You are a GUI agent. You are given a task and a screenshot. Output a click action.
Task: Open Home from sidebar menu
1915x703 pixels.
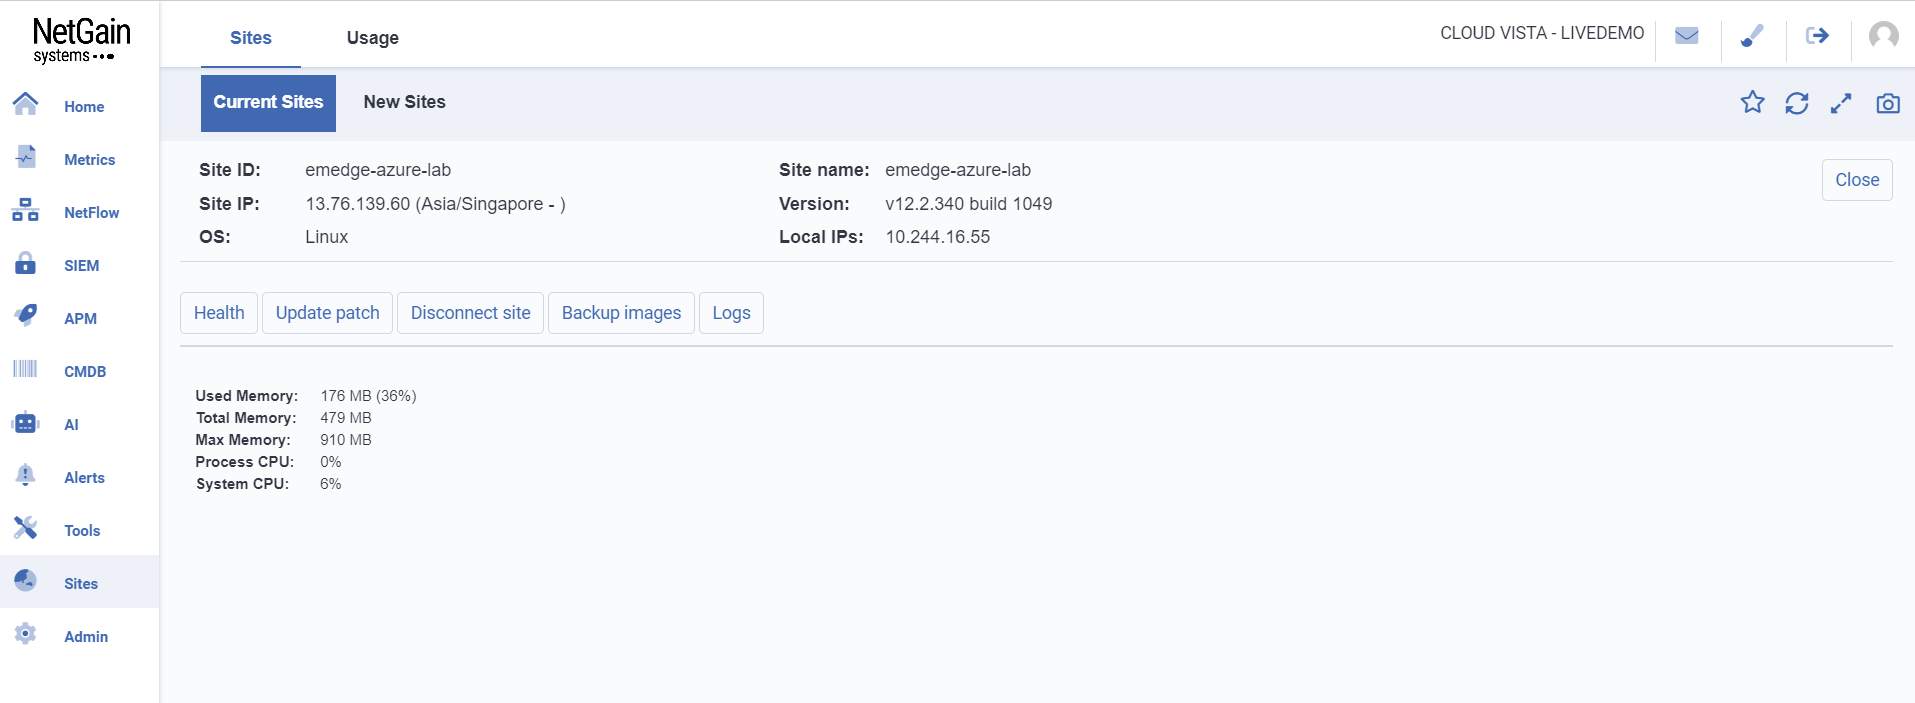tap(84, 107)
